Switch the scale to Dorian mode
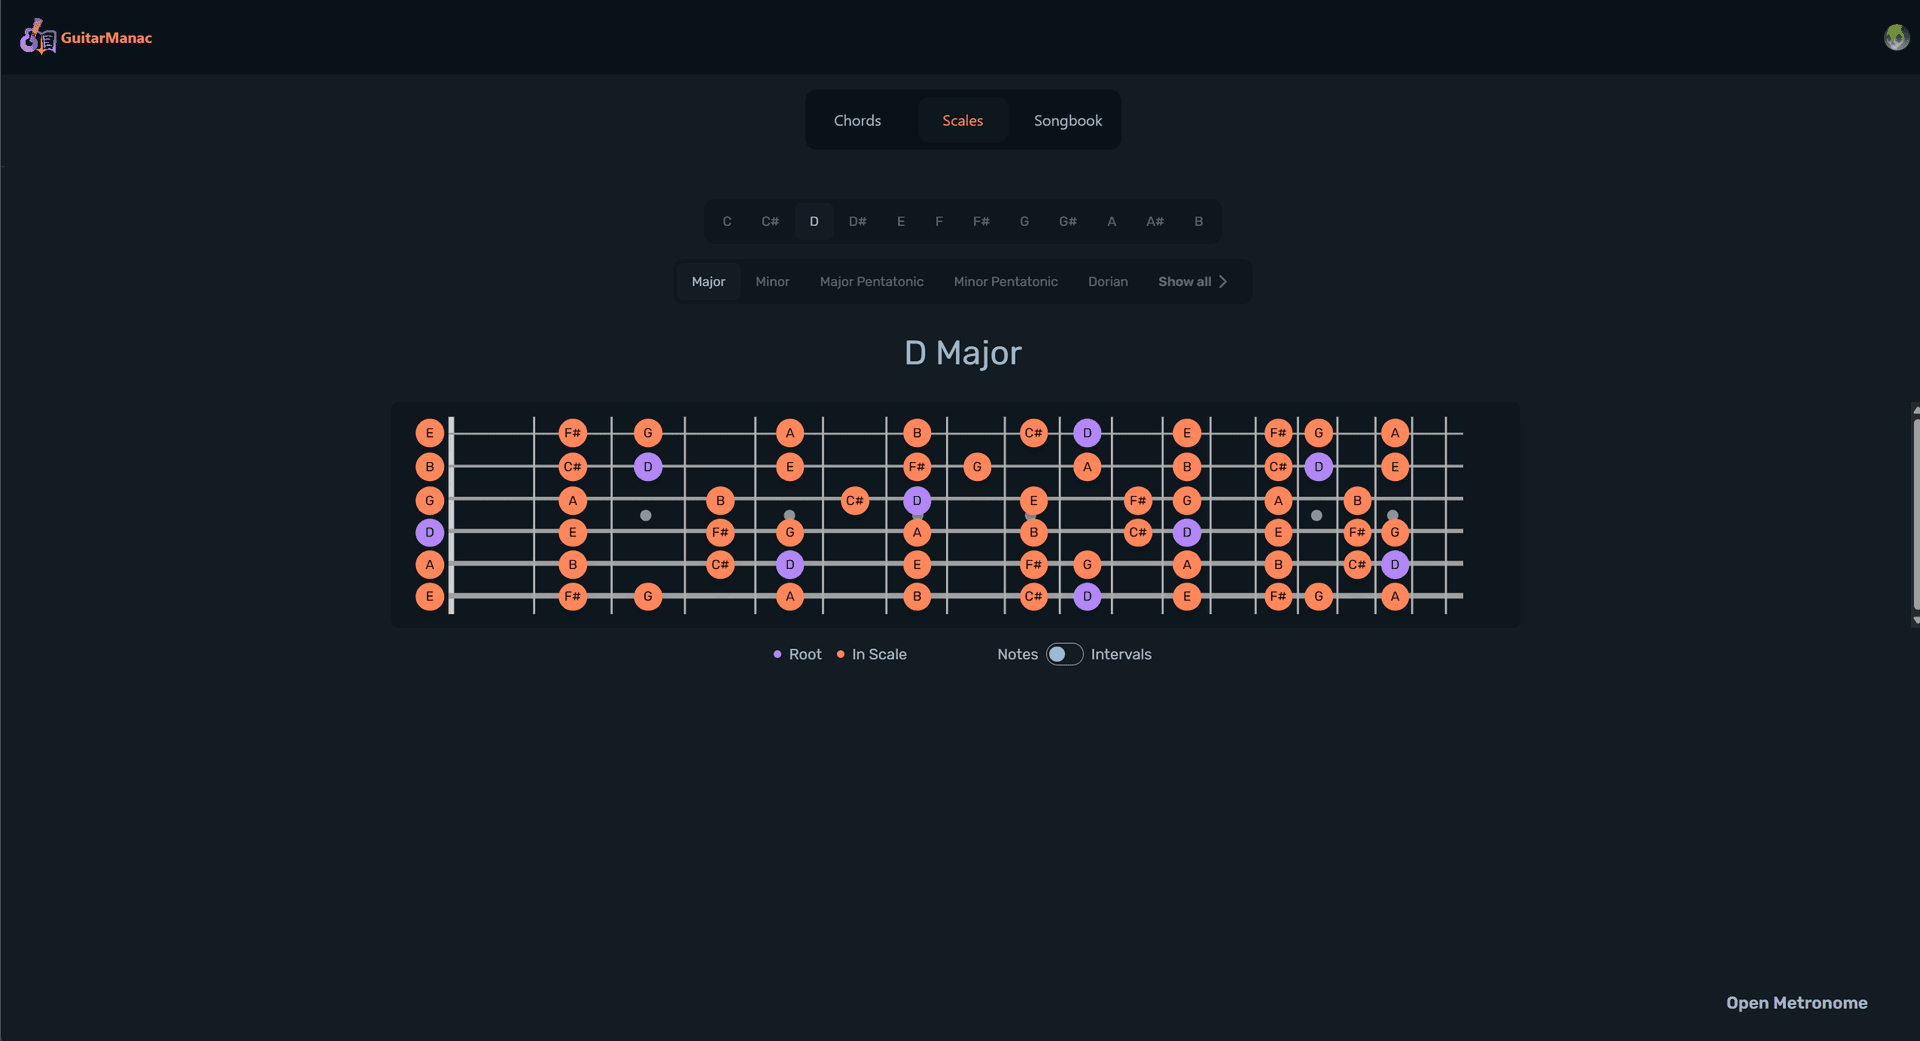 (x=1107, y=281)
